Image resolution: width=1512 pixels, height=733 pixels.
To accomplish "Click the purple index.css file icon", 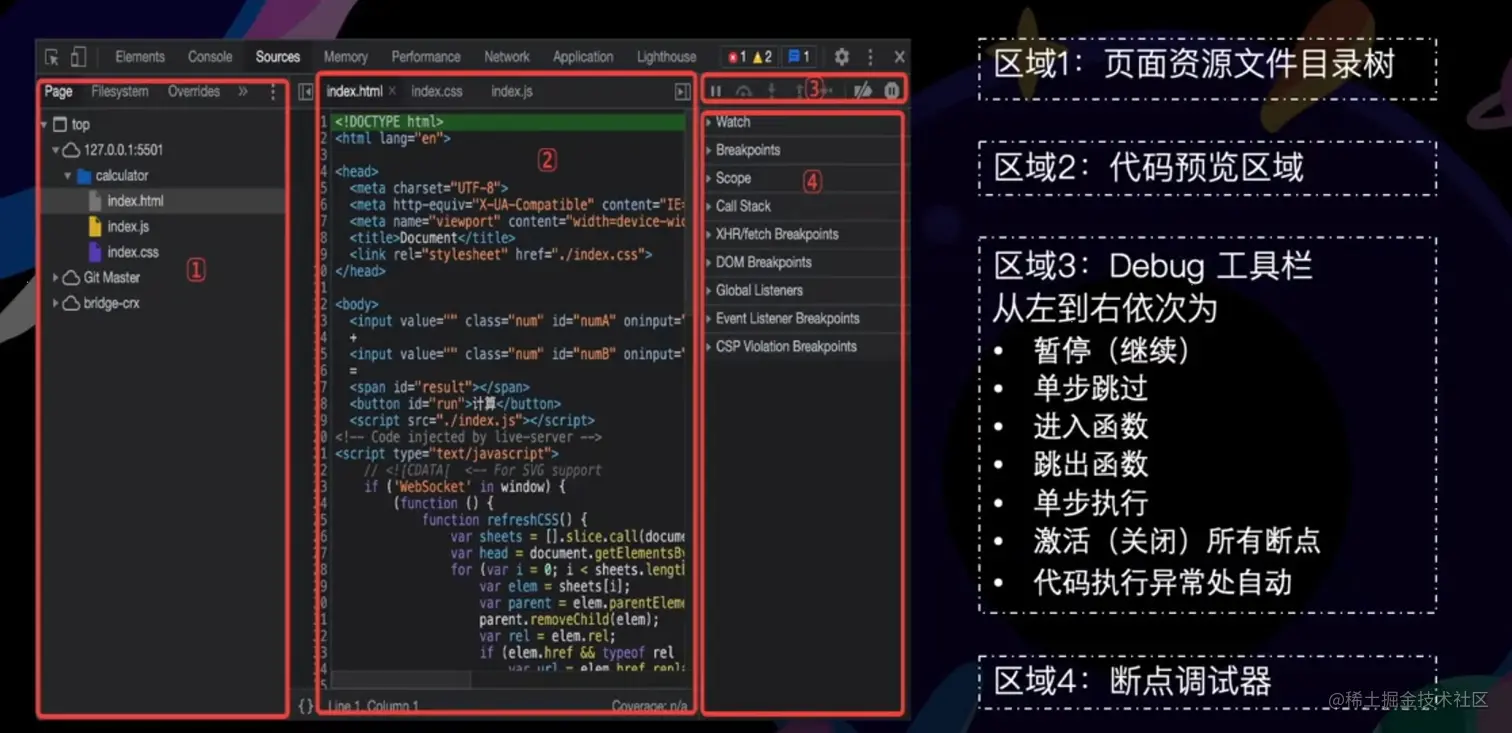I will click(95, 252).
